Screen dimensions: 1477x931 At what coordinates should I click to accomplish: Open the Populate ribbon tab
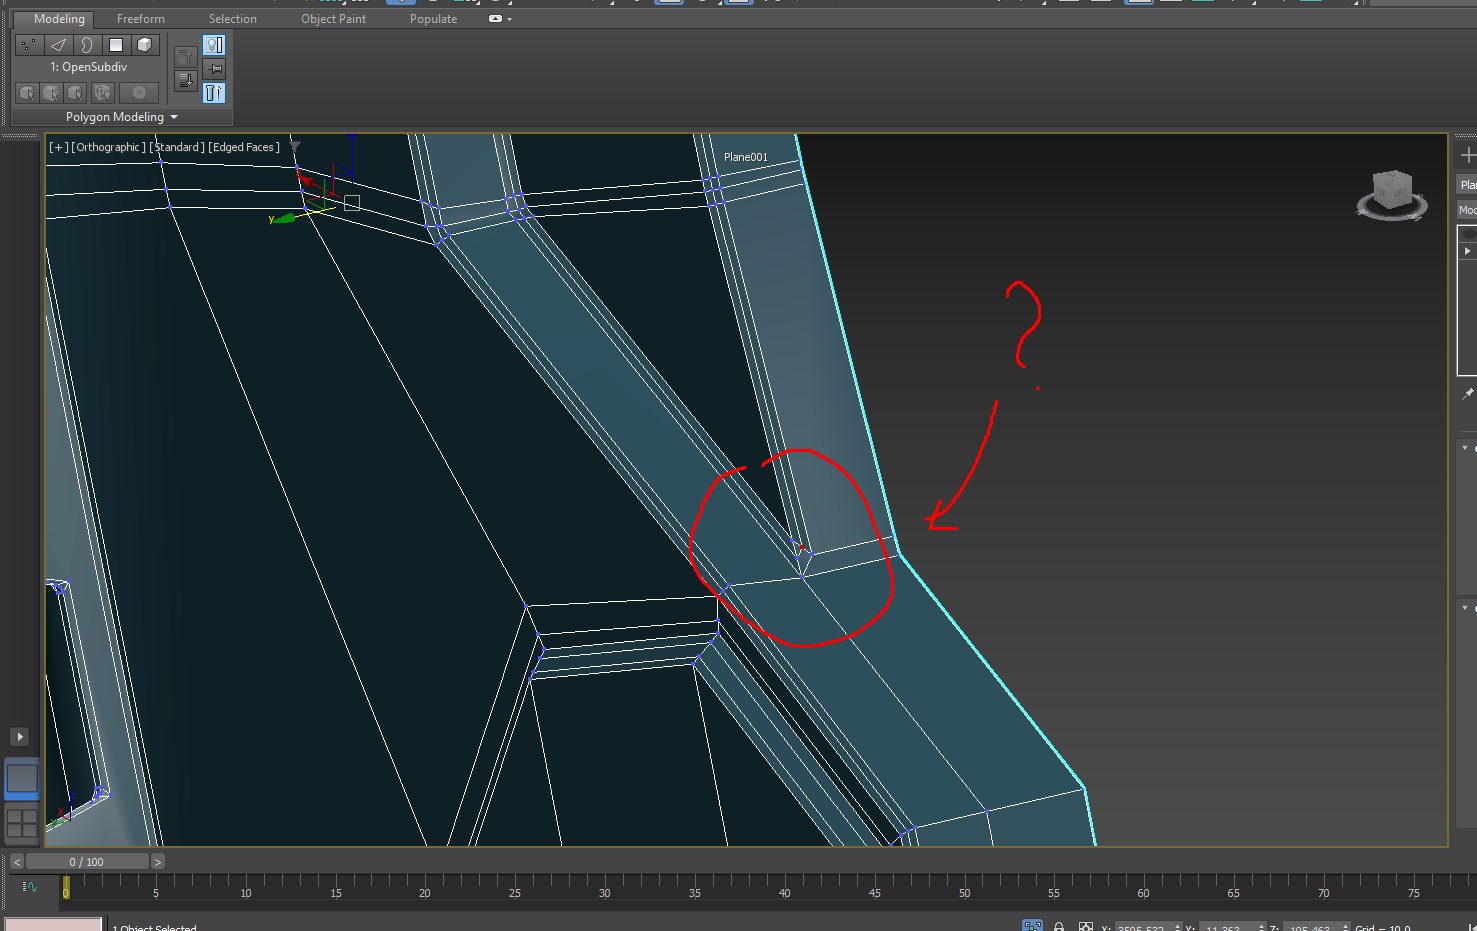coord(433,19)
